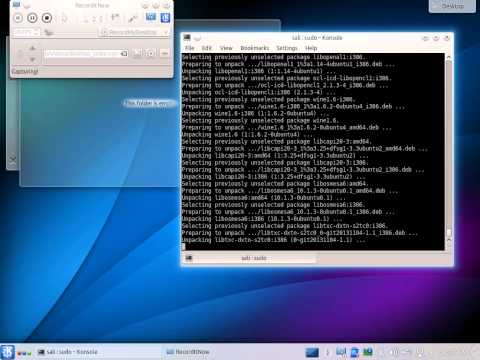
Task: Open the Edit menu in Konsole
Action: point(207,48)
